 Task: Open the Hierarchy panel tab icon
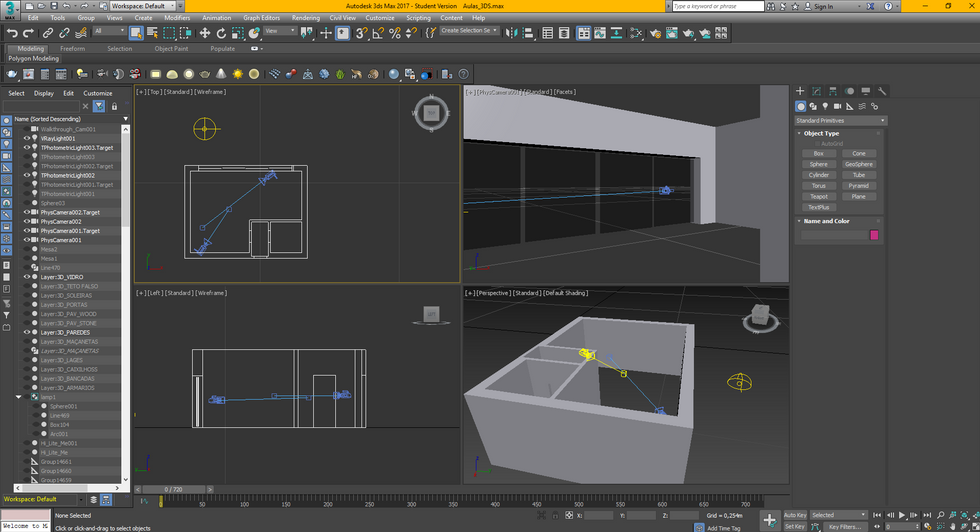tap(832, 91)
